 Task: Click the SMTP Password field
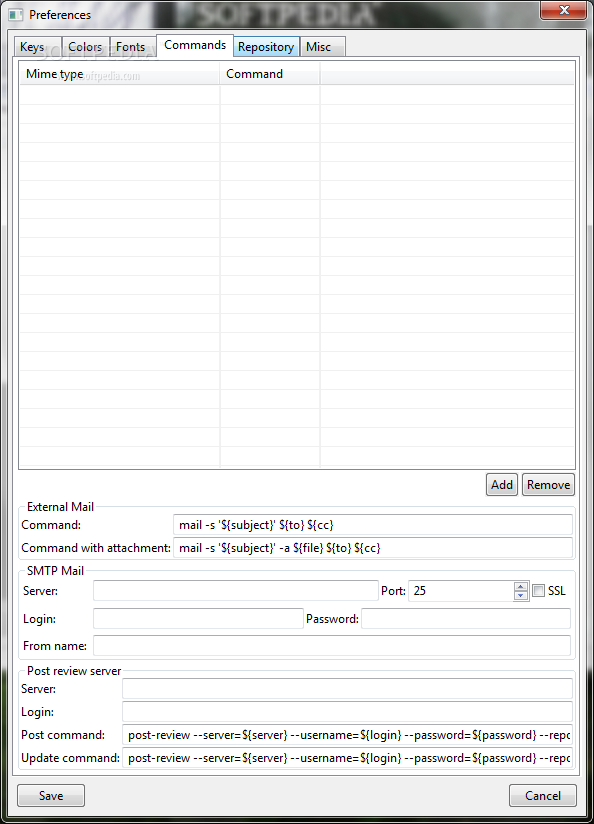466,619
